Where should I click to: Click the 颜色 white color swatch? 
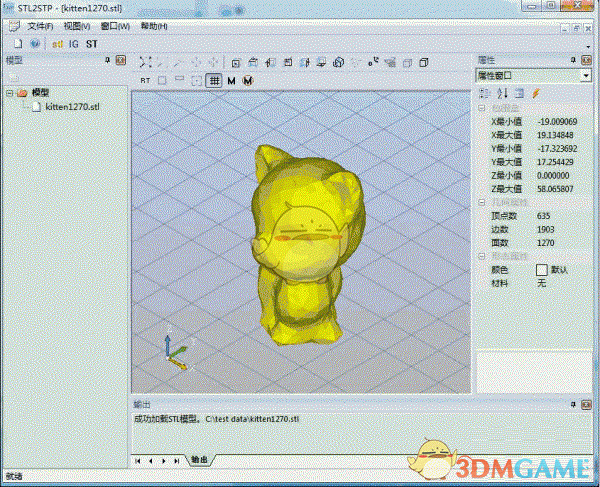coord(542,270)
